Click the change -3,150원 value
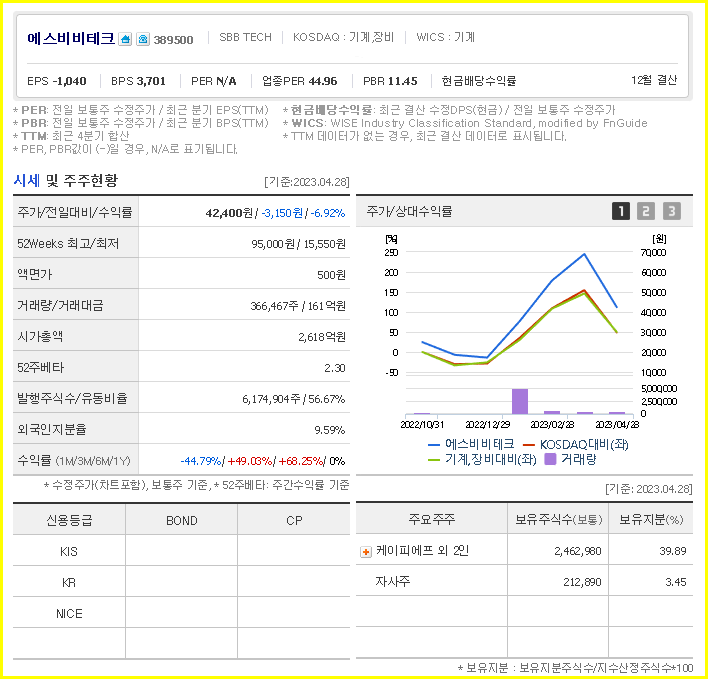 [x=282, y=213]
